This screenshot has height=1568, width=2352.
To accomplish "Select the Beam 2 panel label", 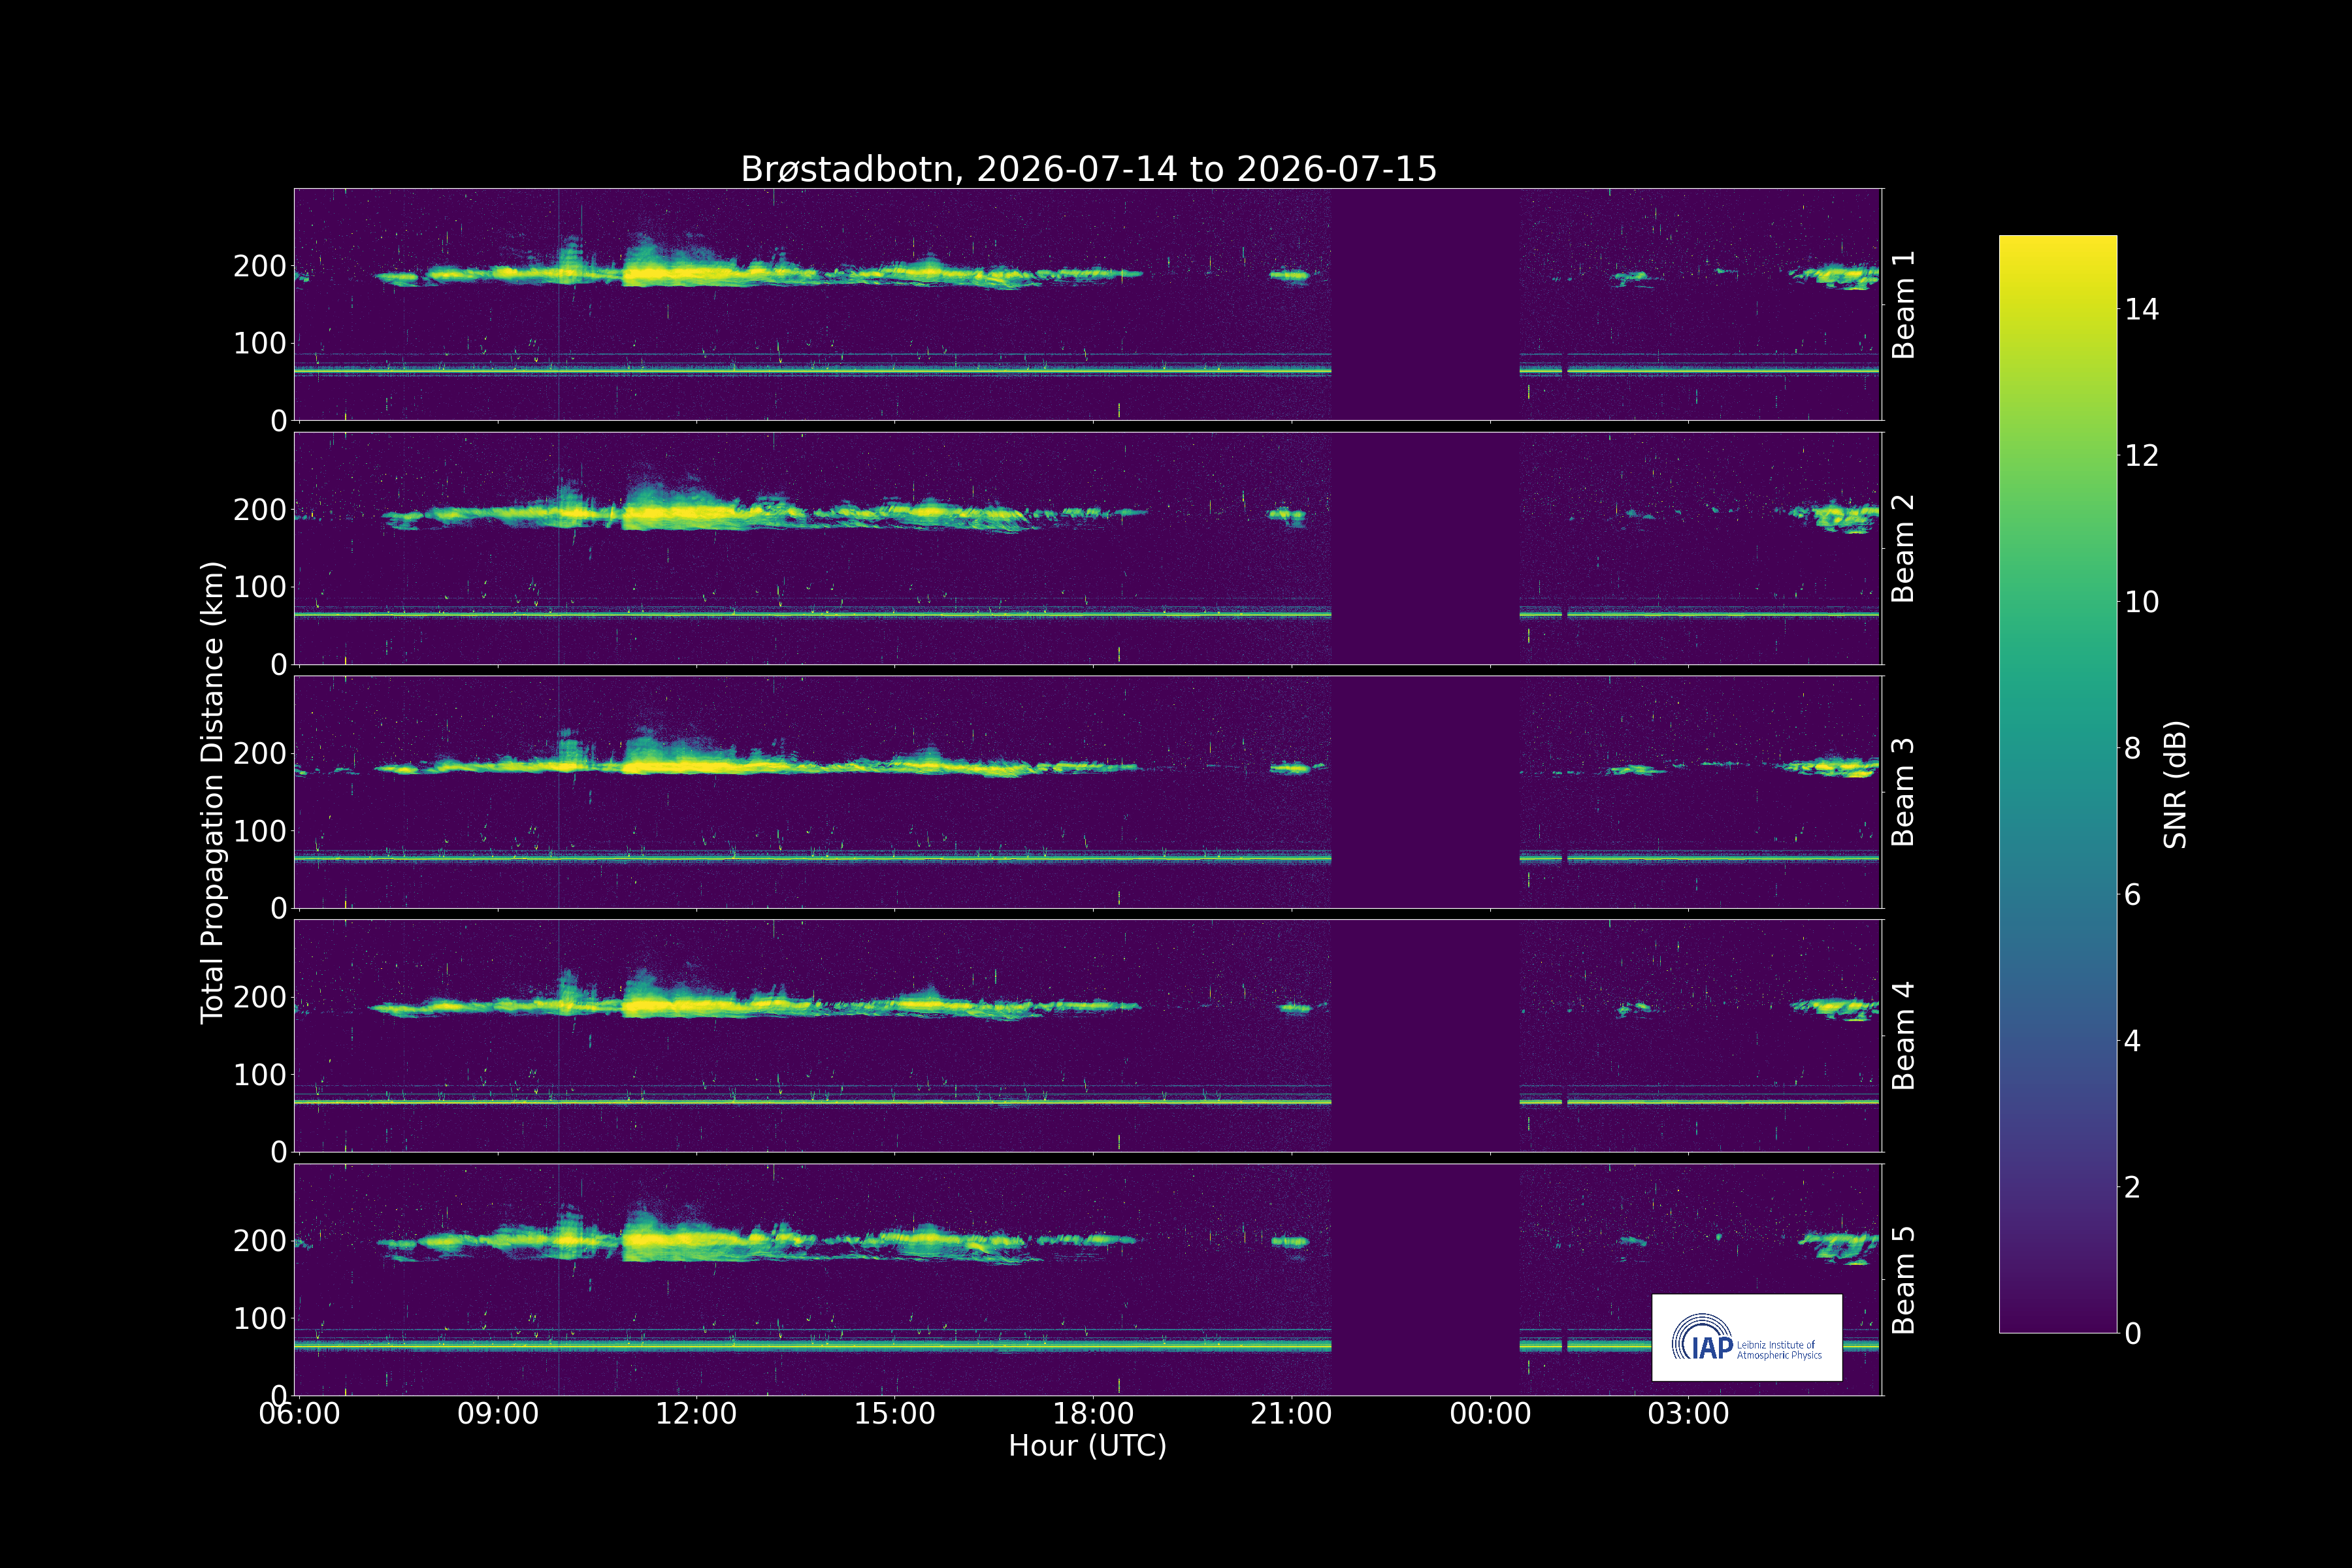I will (x=1903, y=548).
